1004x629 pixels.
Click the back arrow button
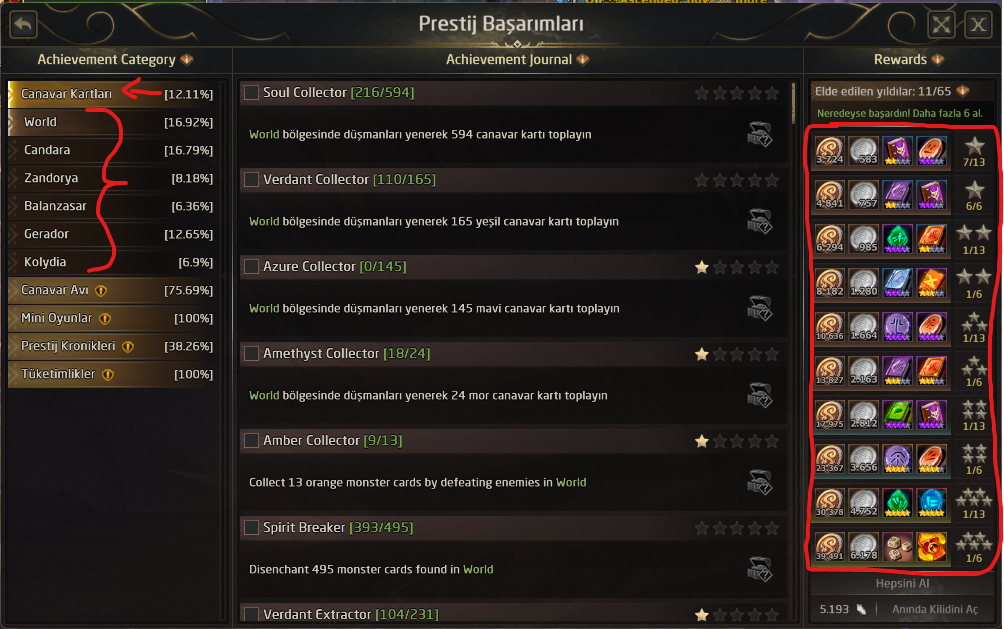(23, 24)
